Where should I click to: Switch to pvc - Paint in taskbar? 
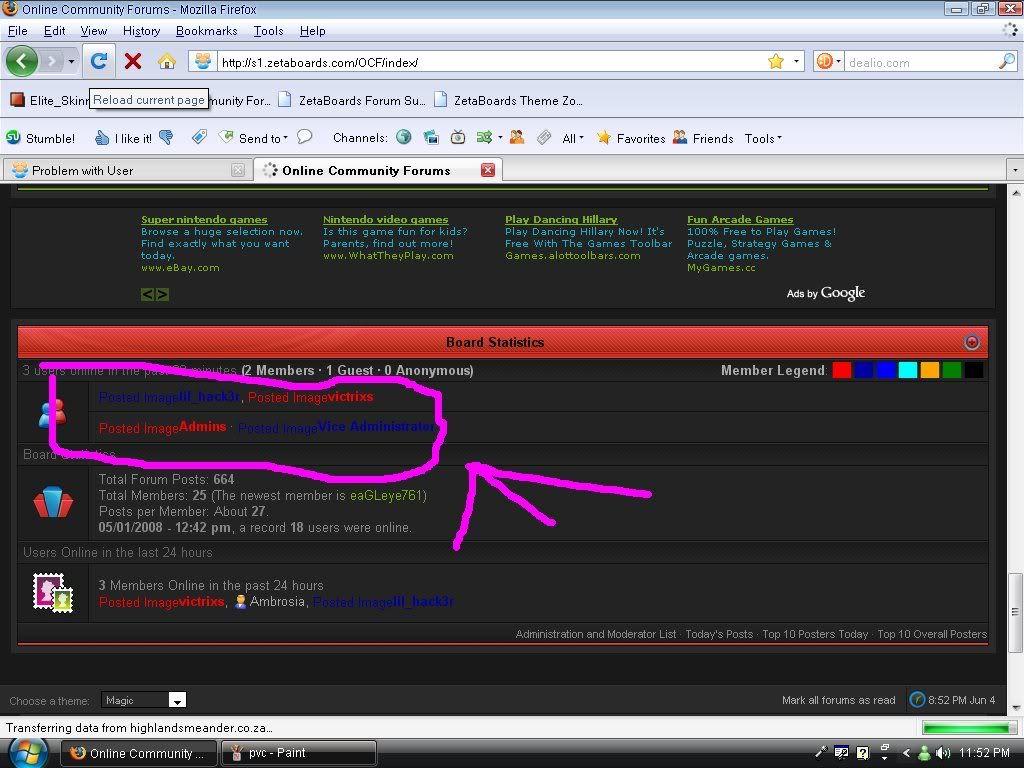coord(299,753)
